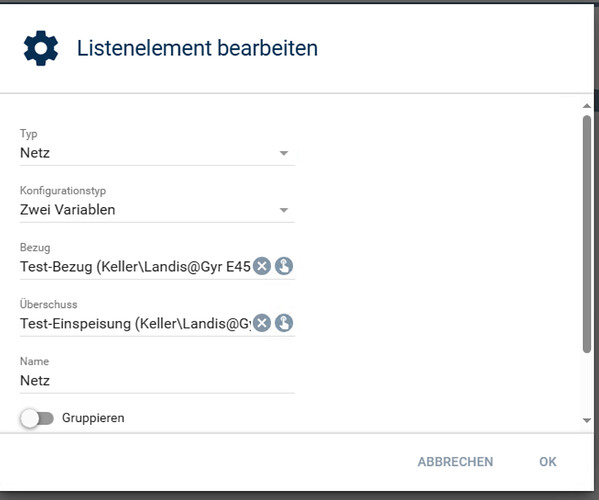Clear the Bezug variable with X icon

262,266
